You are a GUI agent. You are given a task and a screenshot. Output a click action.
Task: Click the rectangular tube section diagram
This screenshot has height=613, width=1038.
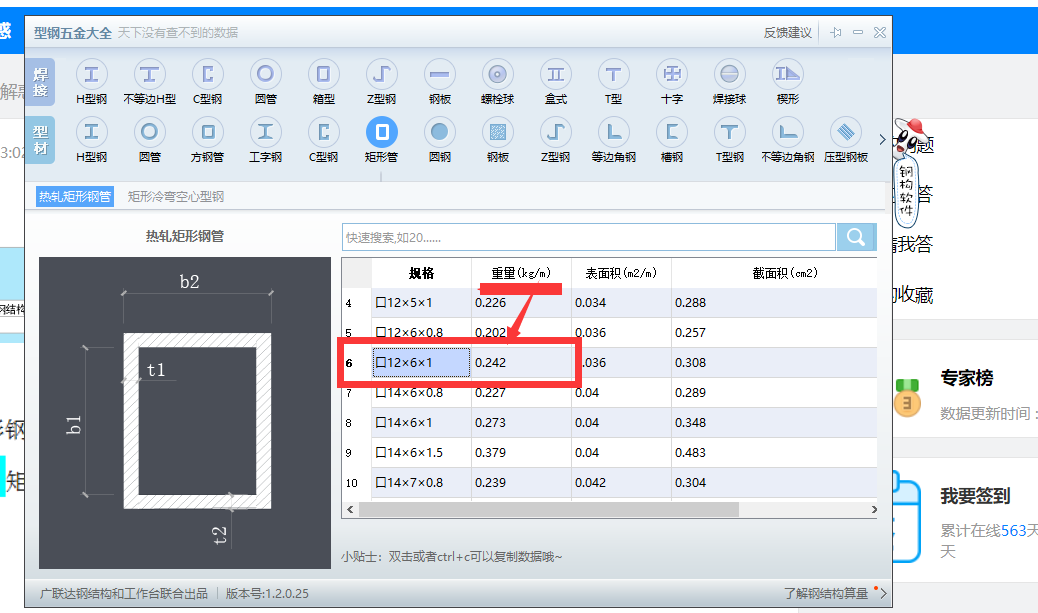[185, 412]
